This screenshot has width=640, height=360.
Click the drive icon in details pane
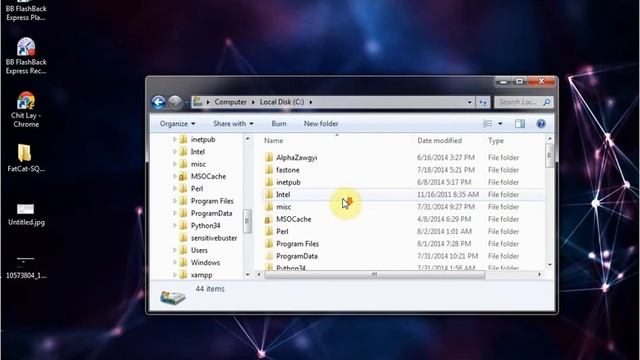pyautogui.click(x=173, y=297)
